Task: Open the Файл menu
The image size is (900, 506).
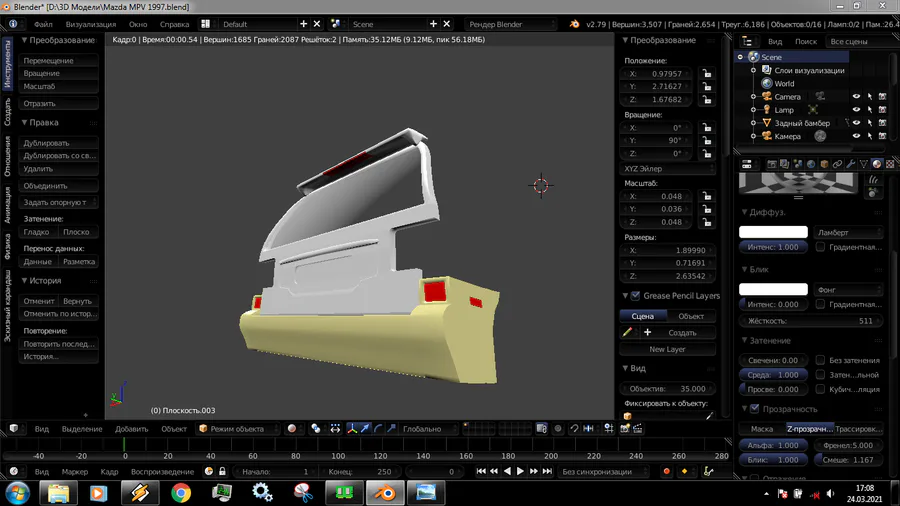Action: 43,24
